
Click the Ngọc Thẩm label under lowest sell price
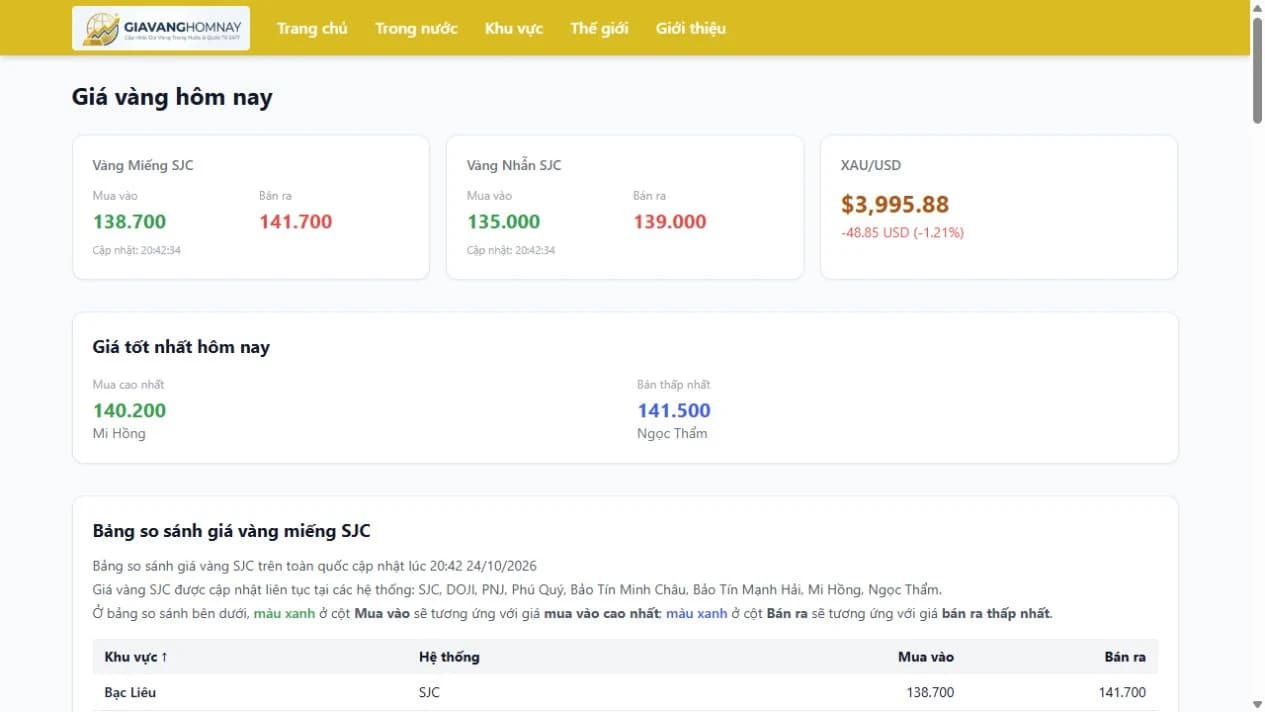[672, 433]
